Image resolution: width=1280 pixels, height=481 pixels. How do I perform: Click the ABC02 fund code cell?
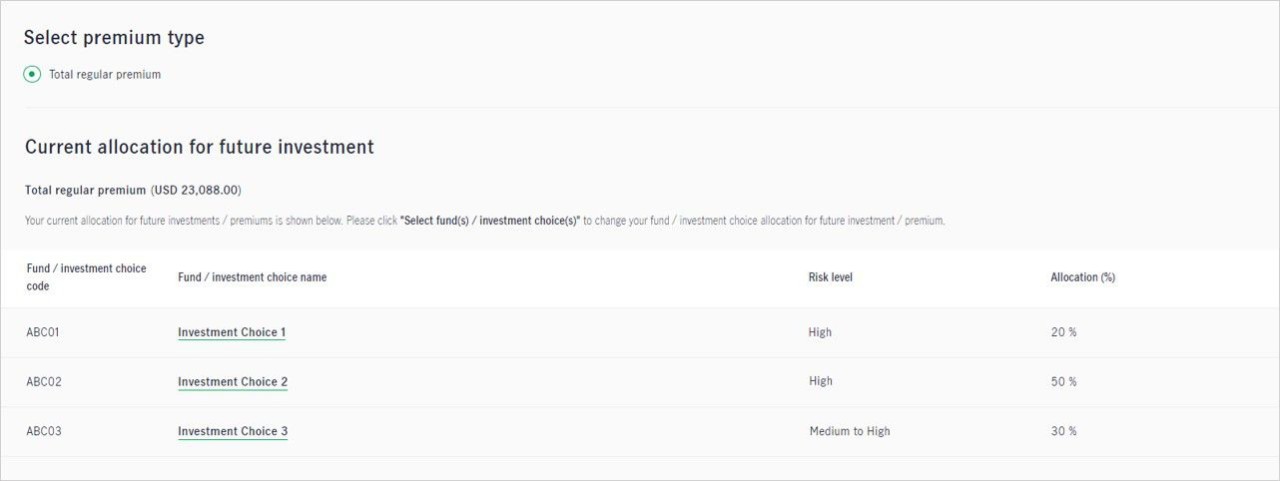pyautogui.click(x=44, y=382)
